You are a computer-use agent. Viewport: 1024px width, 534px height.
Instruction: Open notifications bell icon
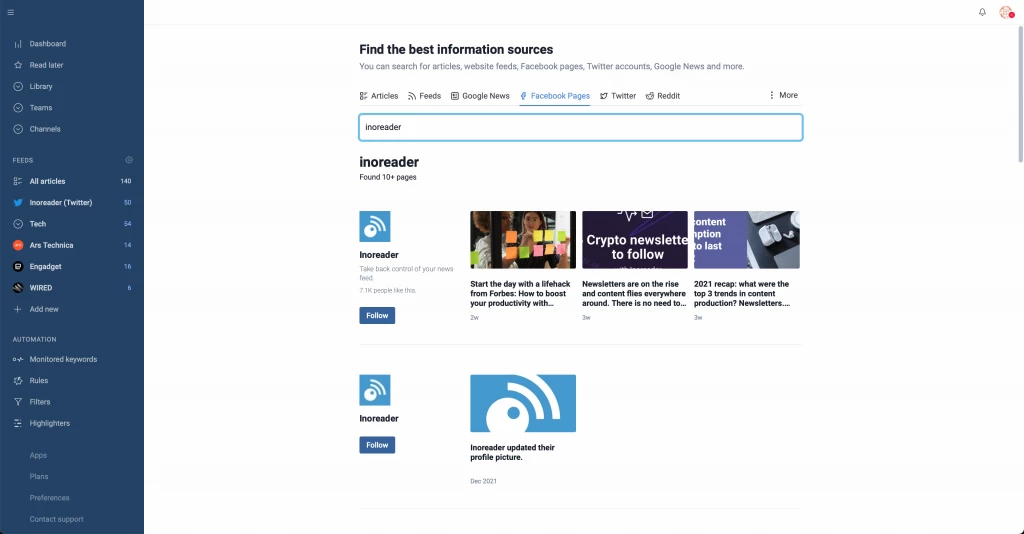tap(982, 12)
